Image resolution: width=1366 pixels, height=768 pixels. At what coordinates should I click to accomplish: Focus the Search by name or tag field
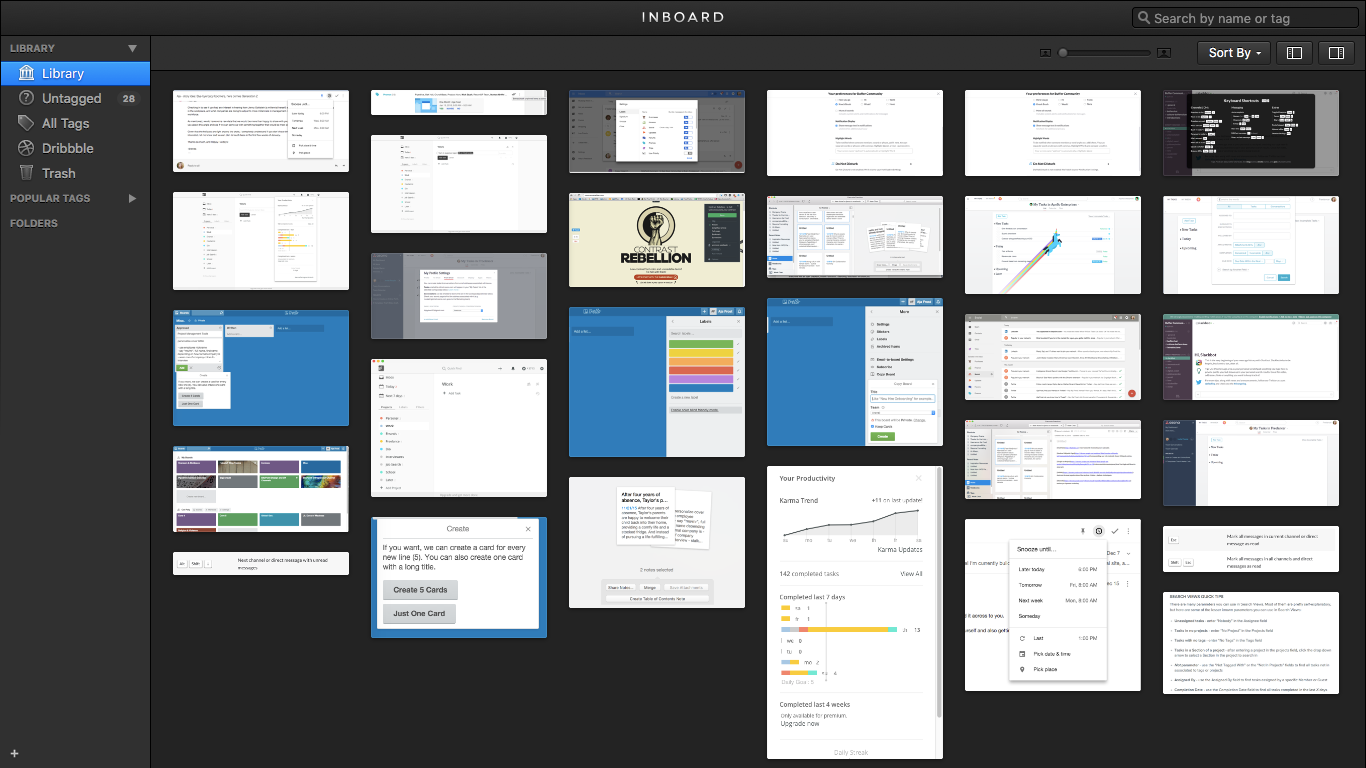pos(1246,18)
